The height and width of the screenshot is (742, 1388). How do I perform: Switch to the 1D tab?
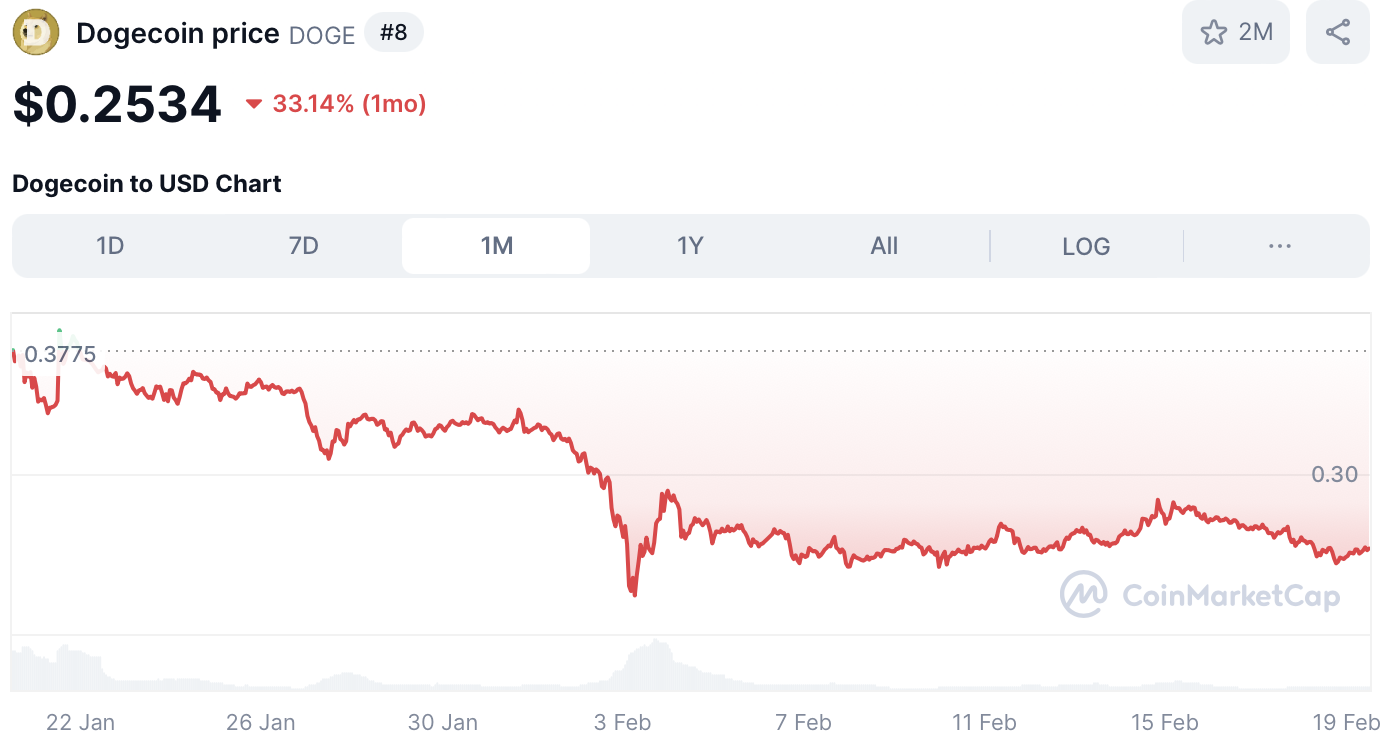click(x=111, y=245)
